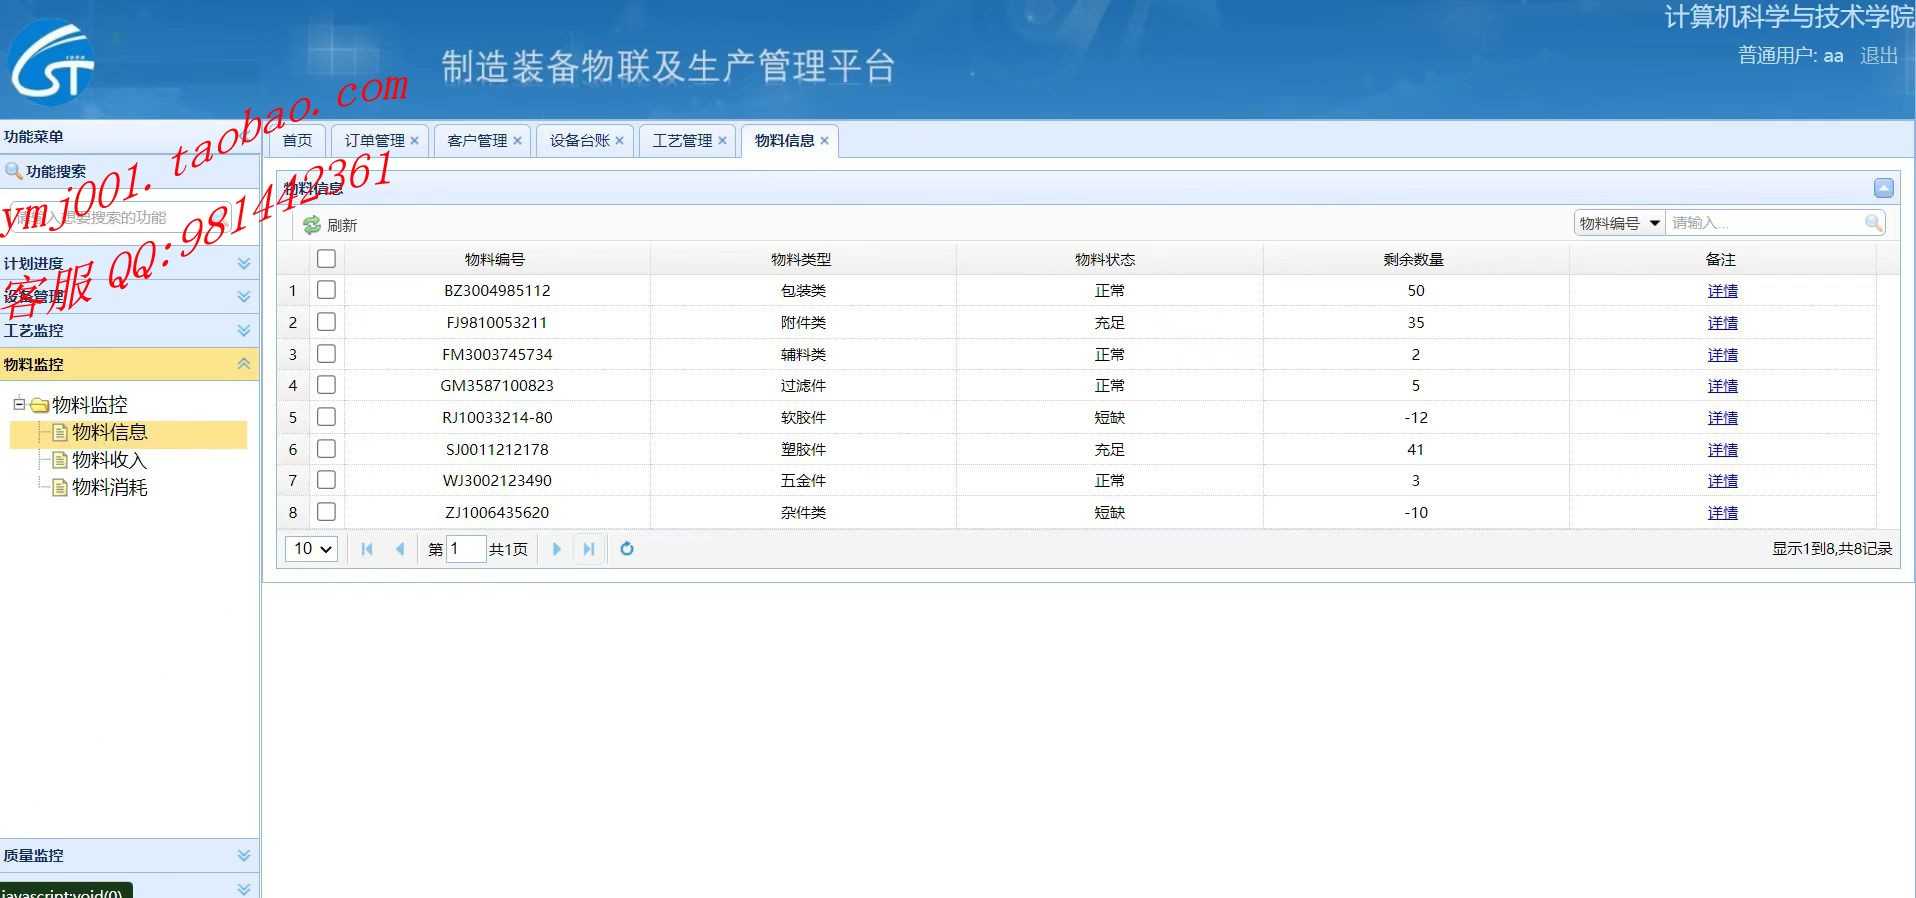The height and width of the screenshot is (898, 1916).
Task: Select 物料信息 in the sidebar tree
Action: [x=110, y=432]
